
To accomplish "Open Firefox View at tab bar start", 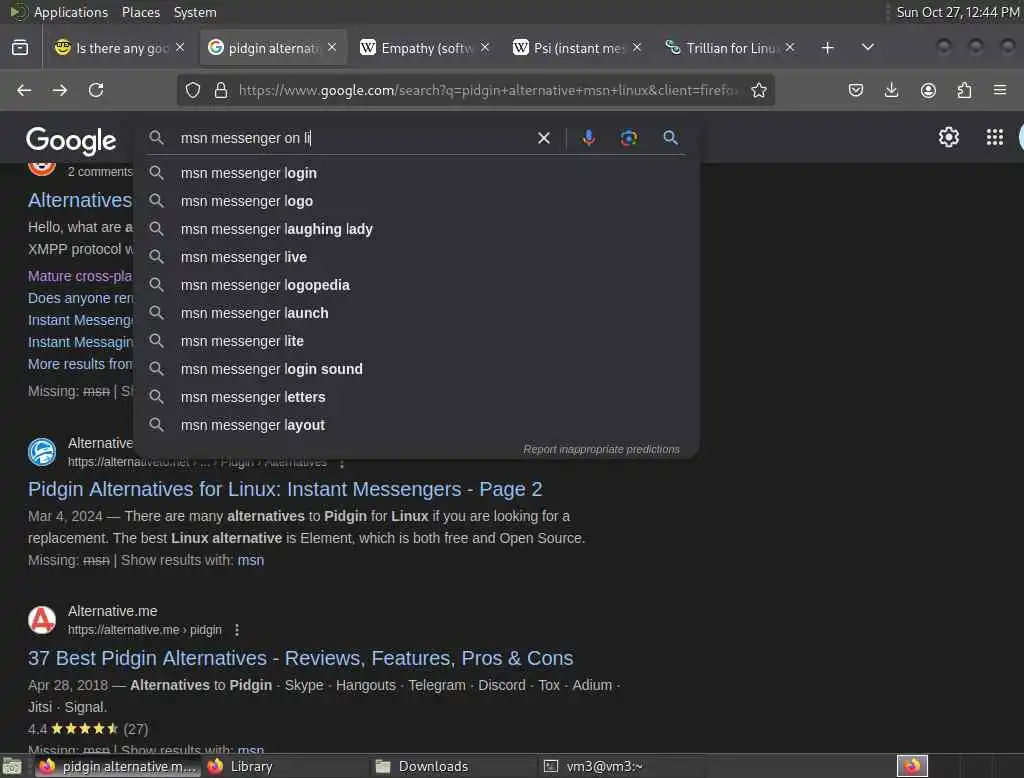I will pos(20,48).
